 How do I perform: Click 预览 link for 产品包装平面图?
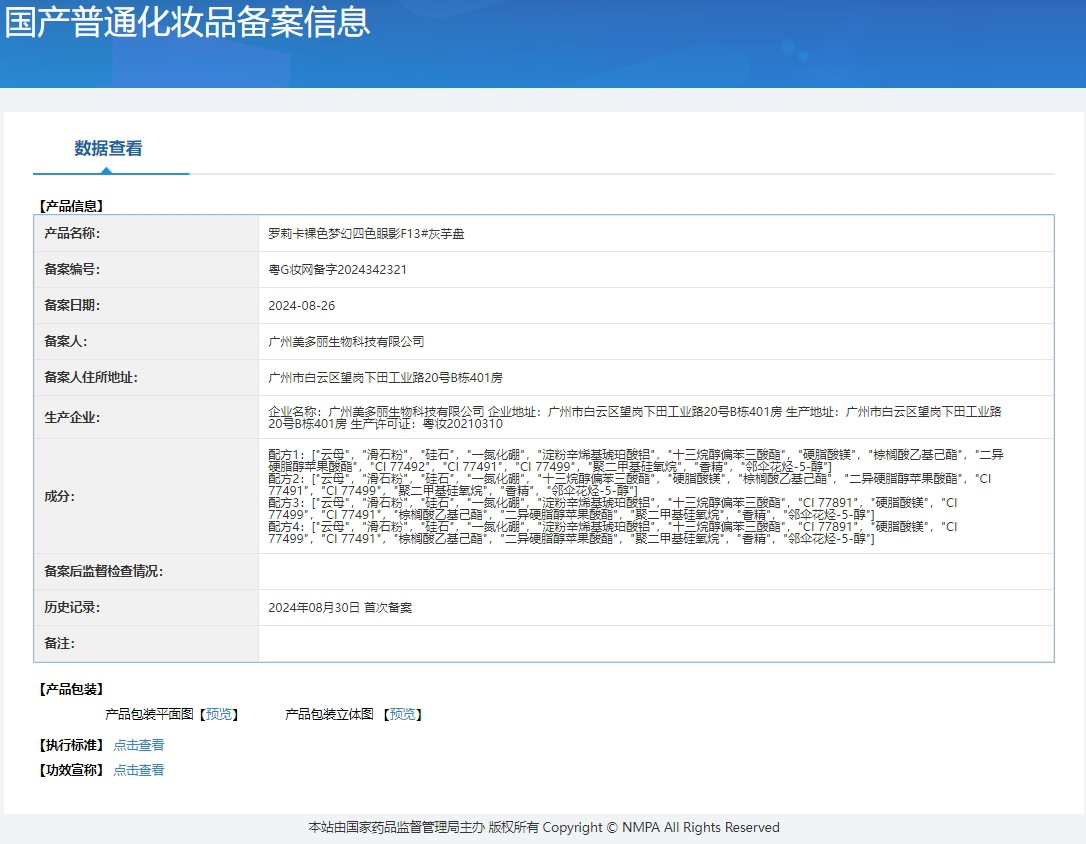point(219,714)
